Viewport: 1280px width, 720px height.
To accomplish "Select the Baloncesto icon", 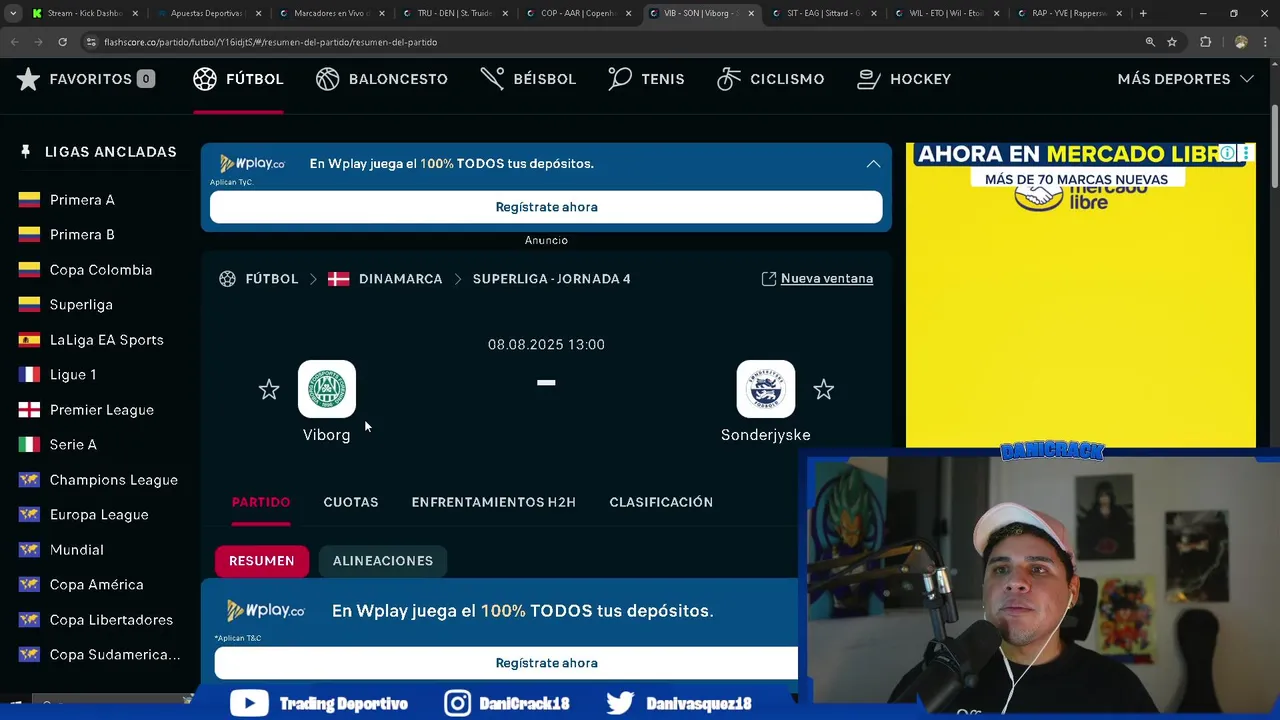I will [328, 79].
